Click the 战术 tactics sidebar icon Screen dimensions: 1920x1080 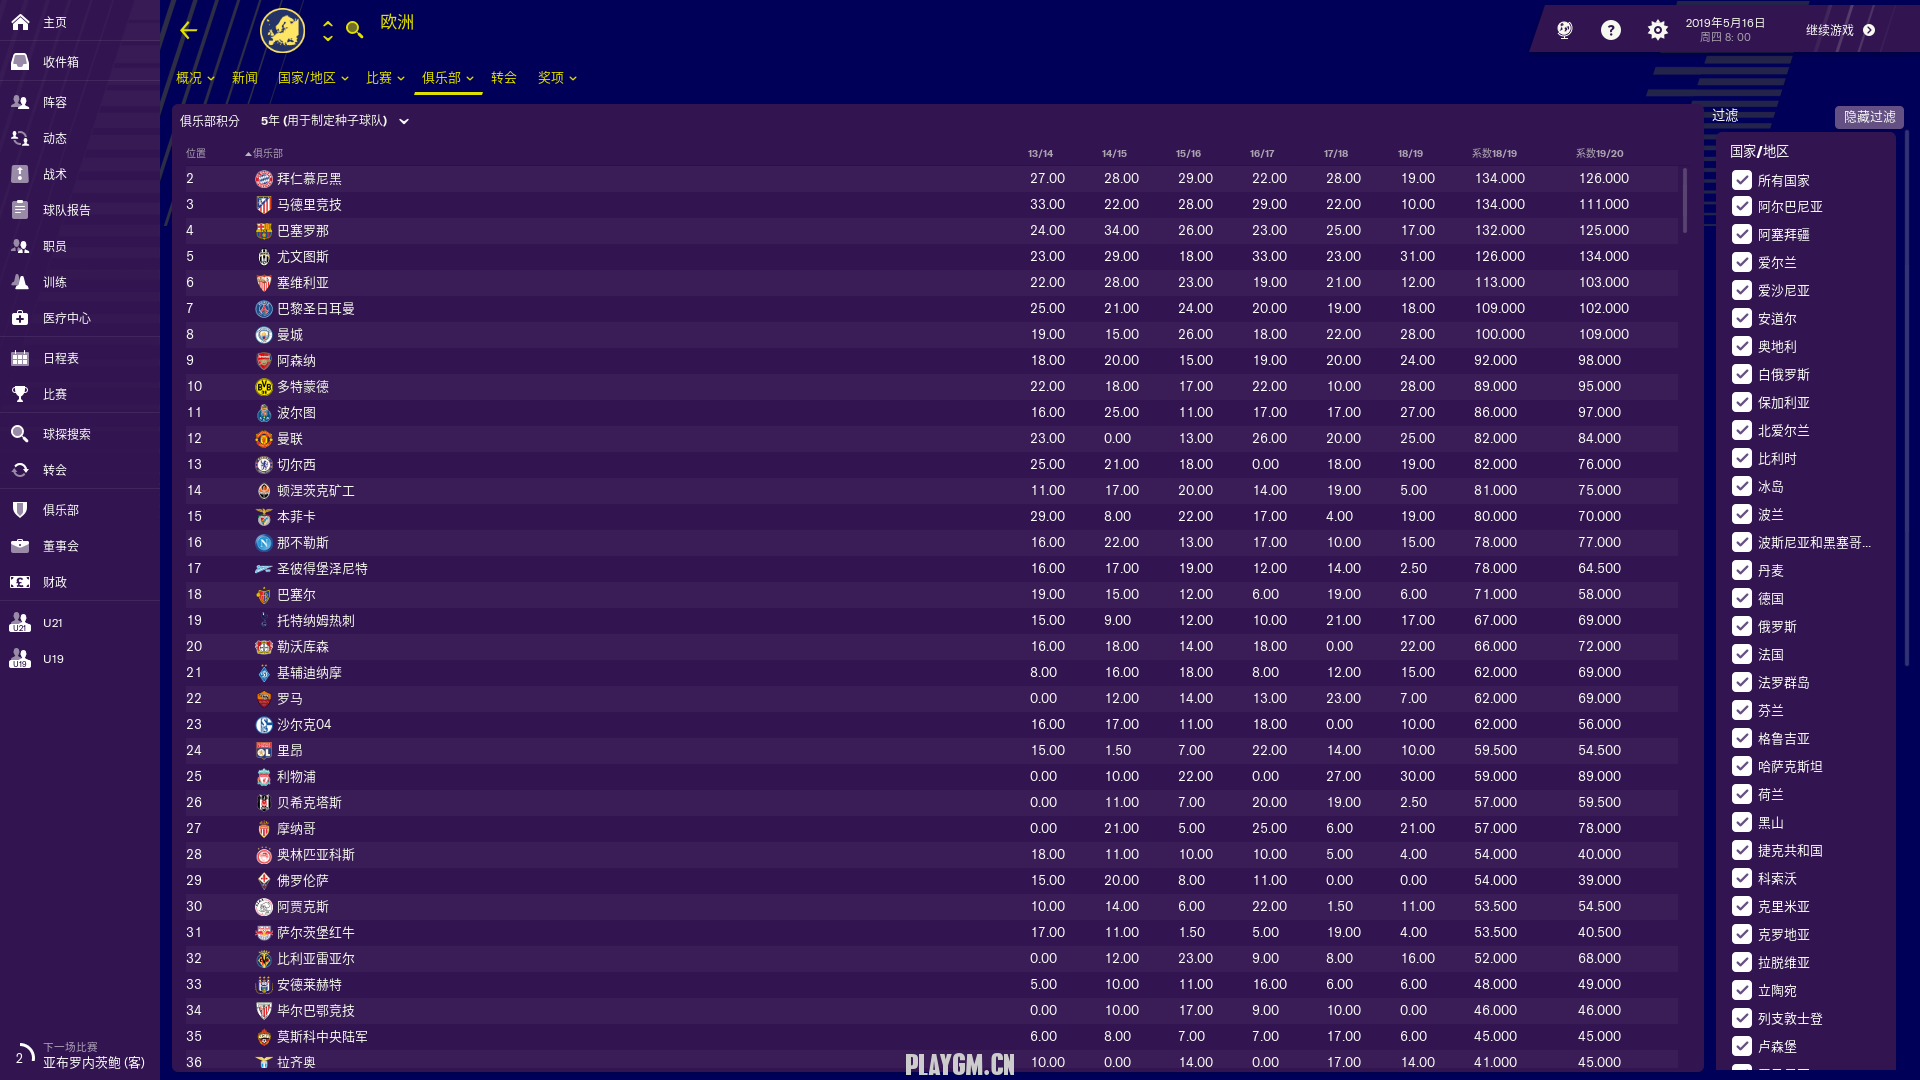[20, 174]
